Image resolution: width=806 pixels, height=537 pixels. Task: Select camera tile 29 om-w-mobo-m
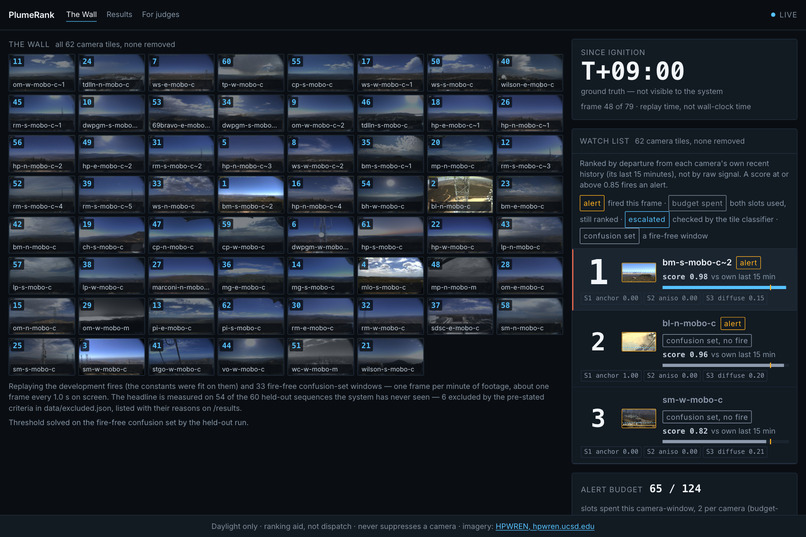(112, 316)
